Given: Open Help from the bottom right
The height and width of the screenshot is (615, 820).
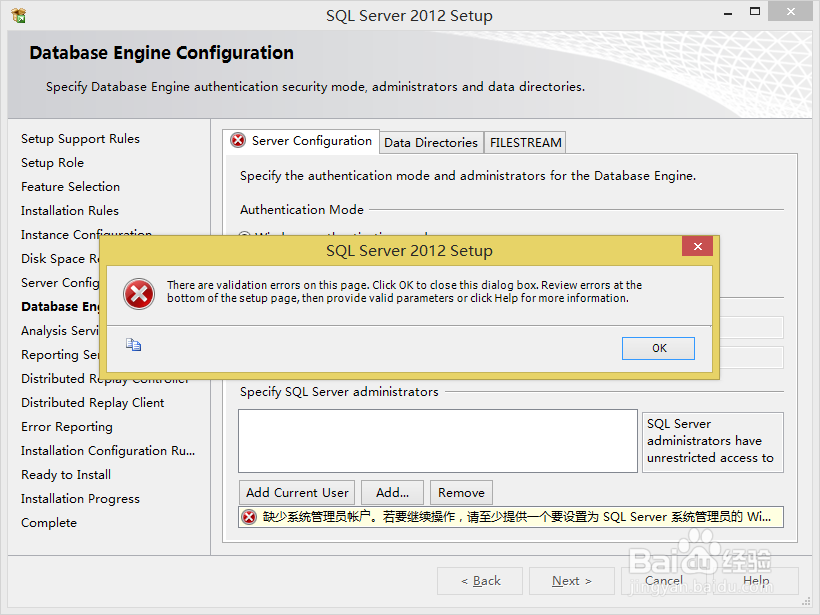Looking at the screenshot, I should point(757,580).
